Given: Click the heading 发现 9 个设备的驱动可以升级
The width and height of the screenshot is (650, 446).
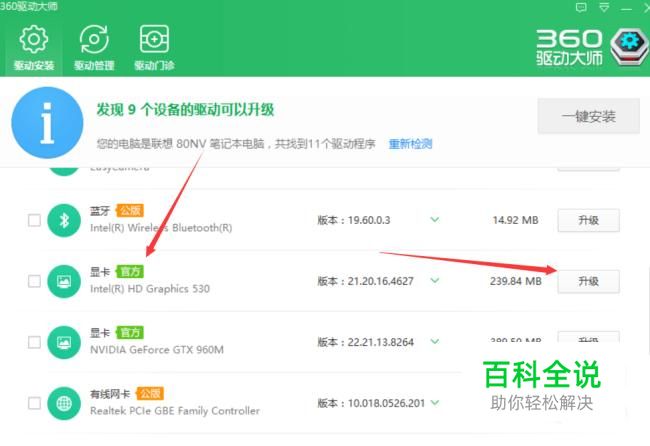Looking at the screenshot, I should pyautogui.click(x=185, y=110).
